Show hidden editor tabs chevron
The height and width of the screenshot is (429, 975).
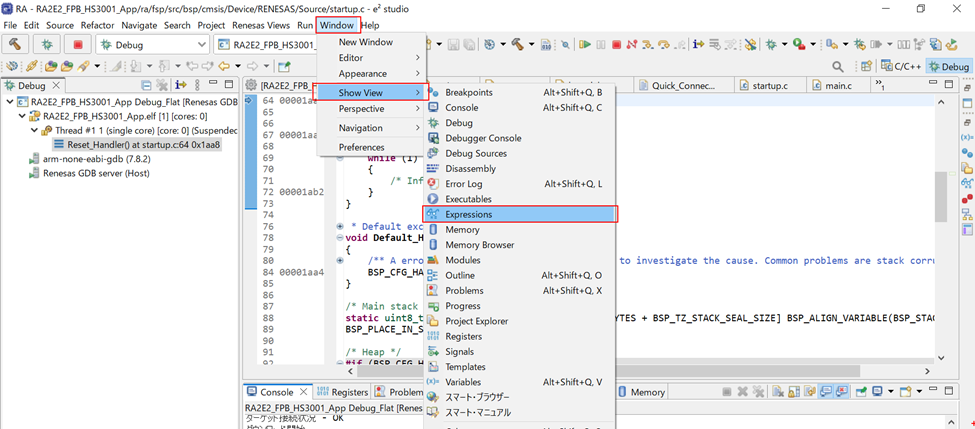880,84
